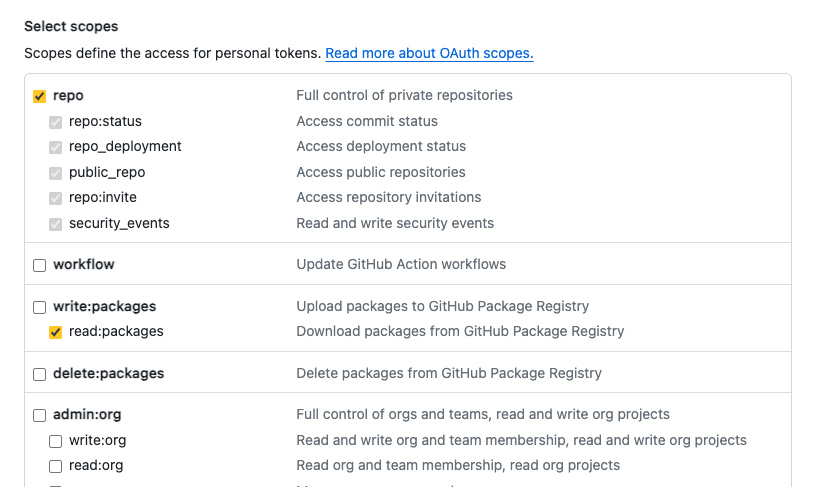Click the 'delete:packages' scope name label
819x487 pixels.
tap(108, 374)
